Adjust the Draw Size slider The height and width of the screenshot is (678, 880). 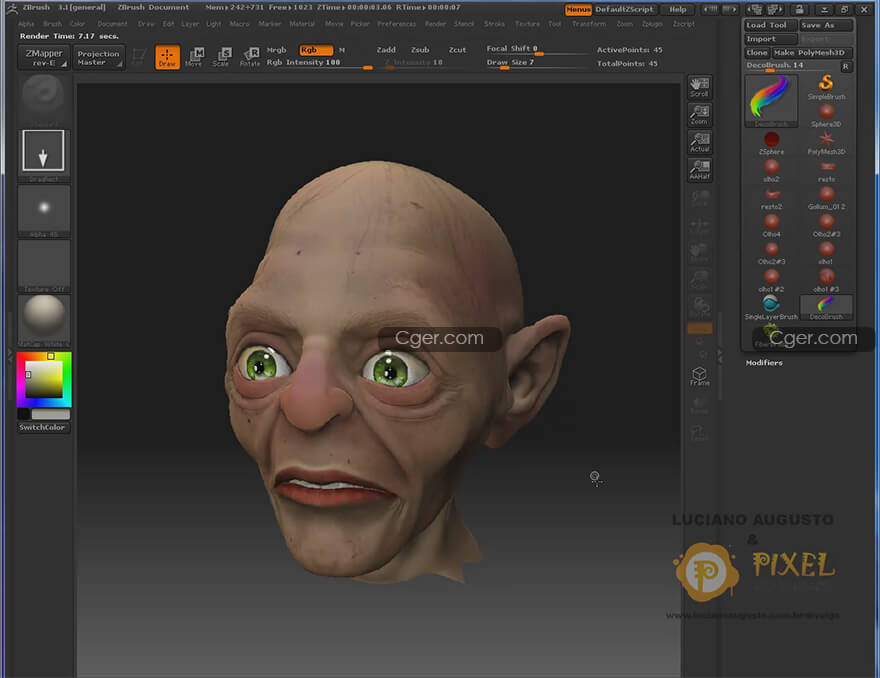[x=536, y=63]
